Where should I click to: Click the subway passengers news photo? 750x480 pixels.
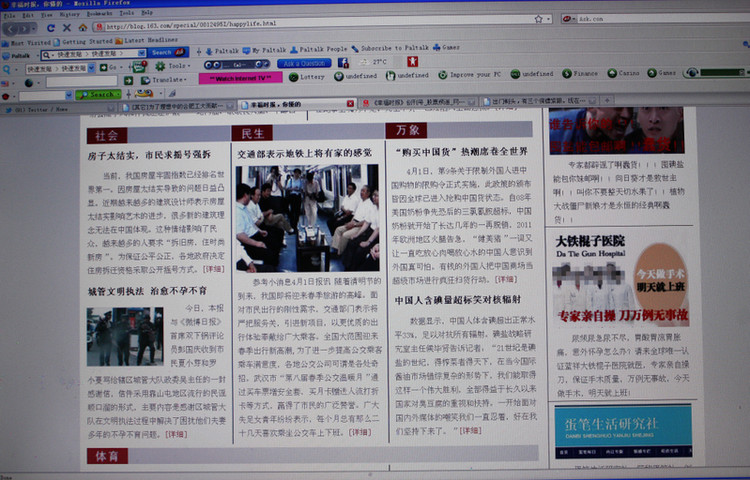tap(307, 217)
